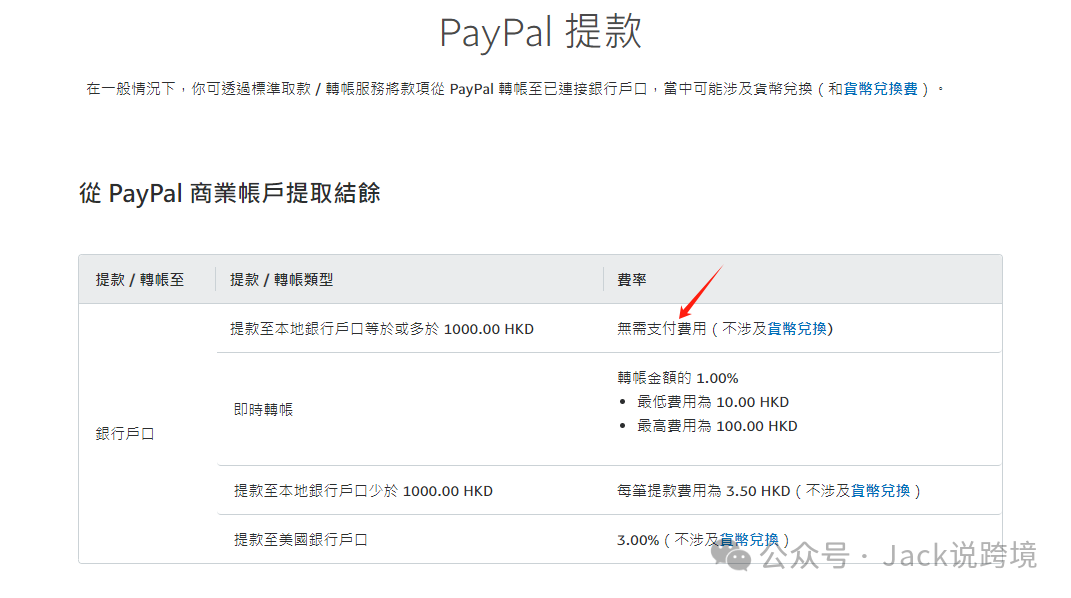
Task: Open the 貨幣兌換 link in the 無需支付費用 row
Action: click(x=797, y=328)
